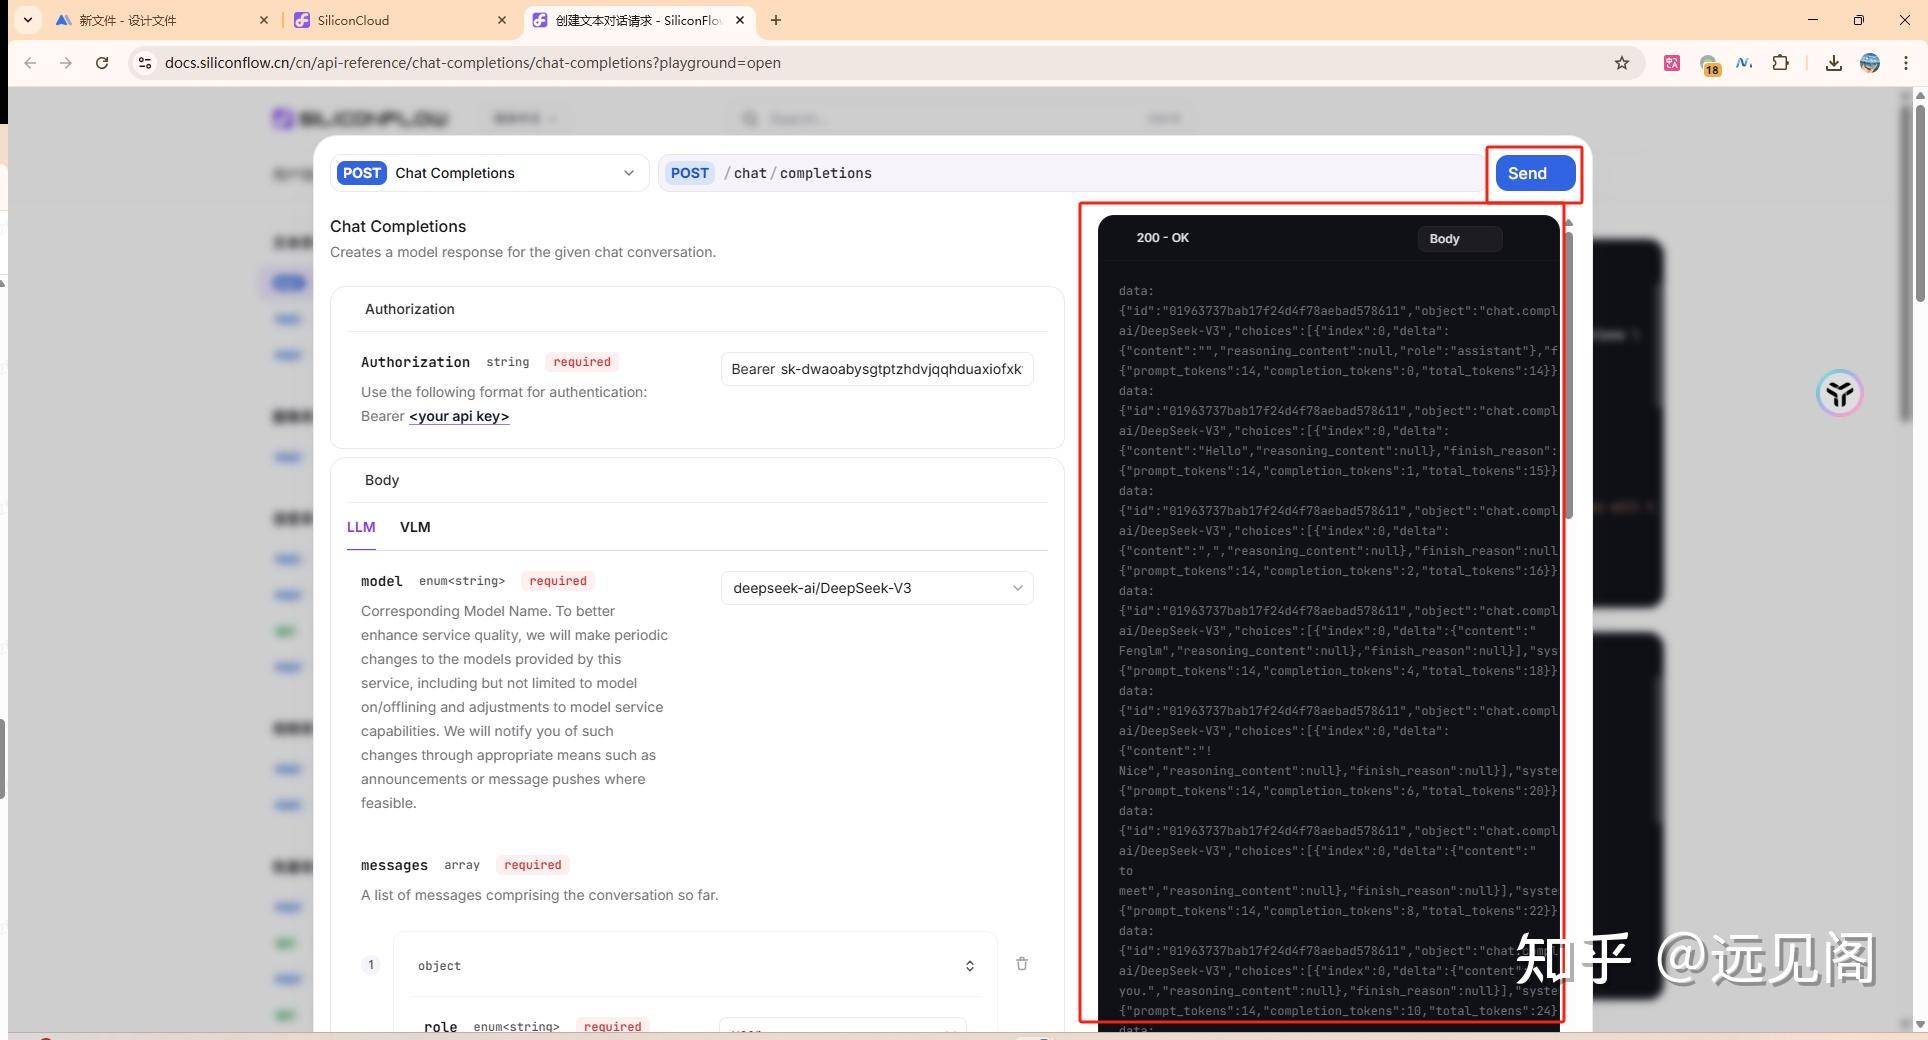Open the Chrome three-dot menu
Screen dimensions: 1928x1040
tap(1906, 63)
